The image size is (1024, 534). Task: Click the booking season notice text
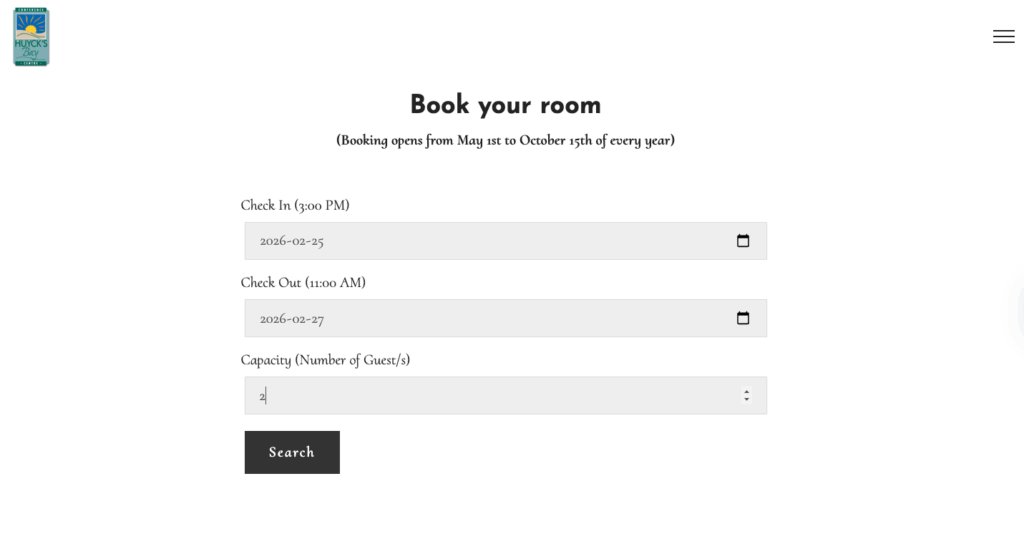click(505, 140)
